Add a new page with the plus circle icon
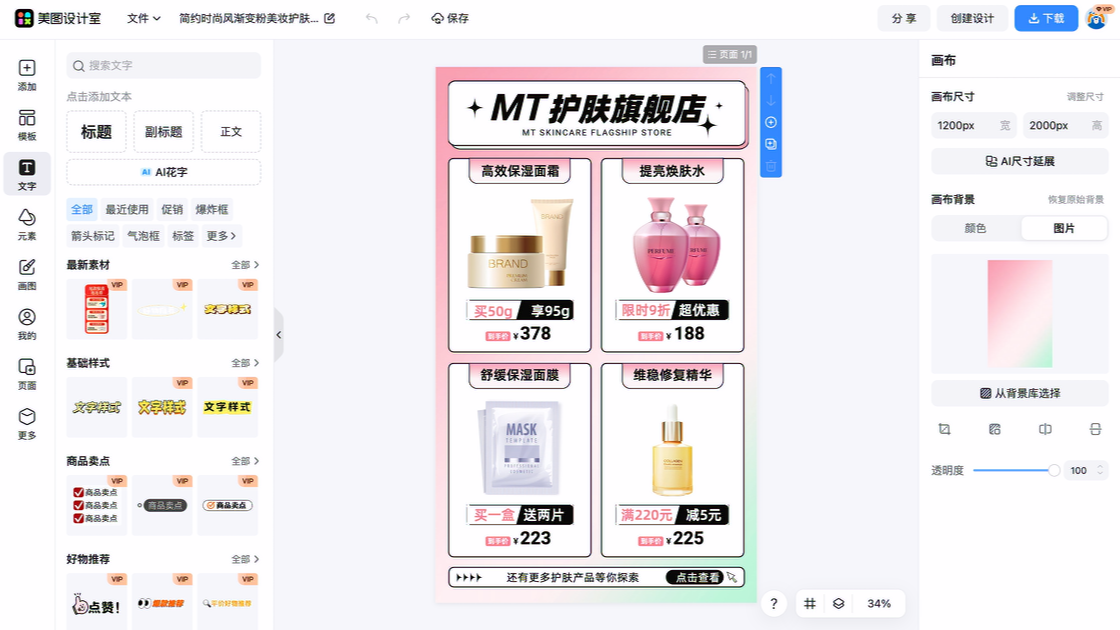The height and width of the screenshot is (630, 1120). pos(771,122)
